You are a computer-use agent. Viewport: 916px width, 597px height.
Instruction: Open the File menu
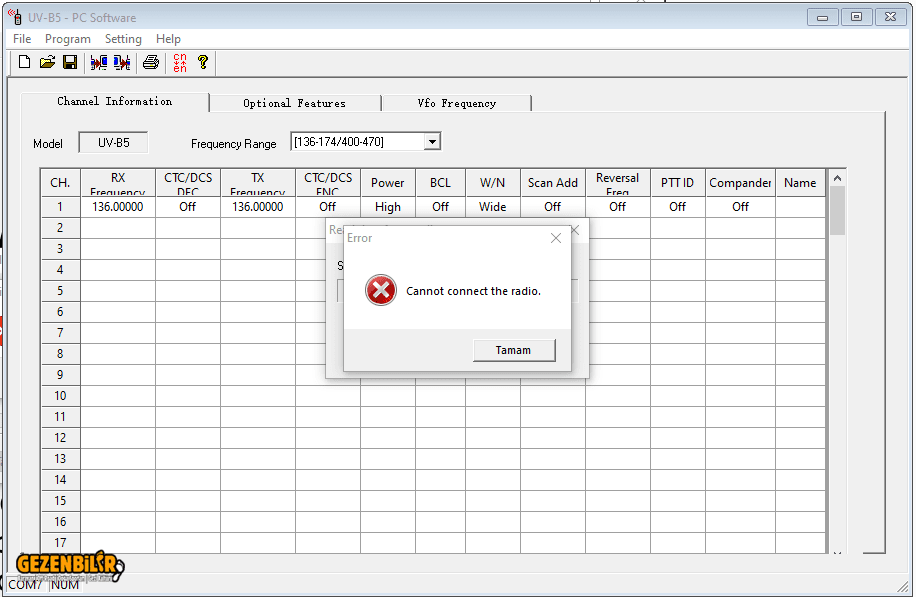[22, 39]
